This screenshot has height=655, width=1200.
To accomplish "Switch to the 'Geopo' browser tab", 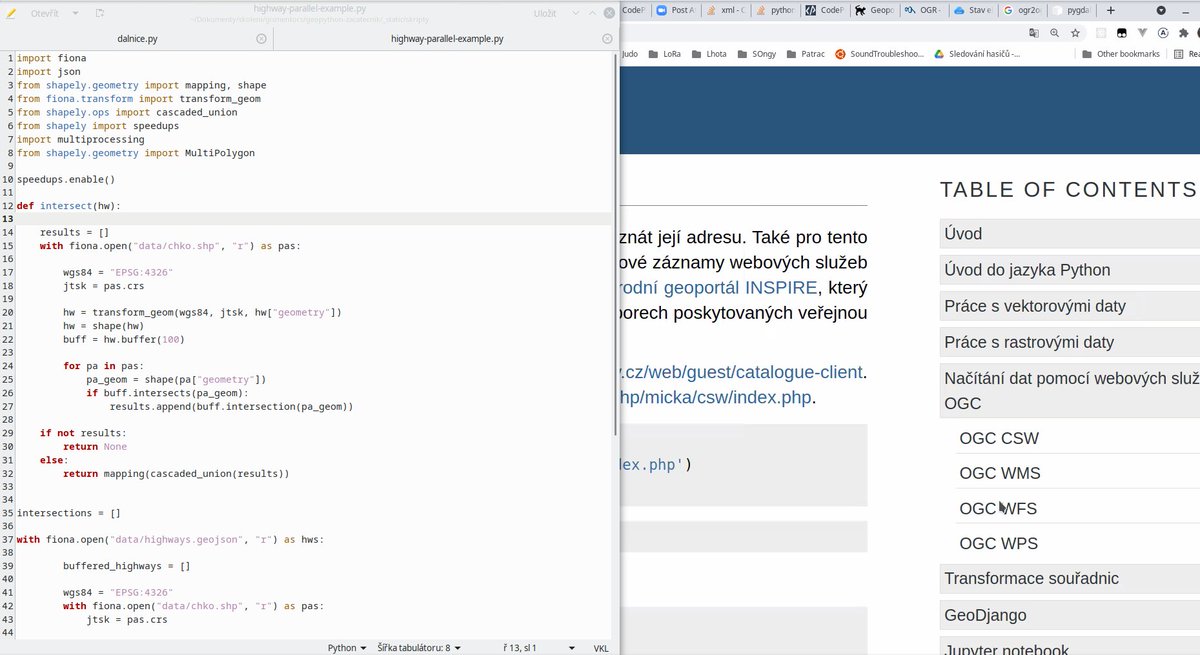I will pyautogui.click(x=875, y=10).
